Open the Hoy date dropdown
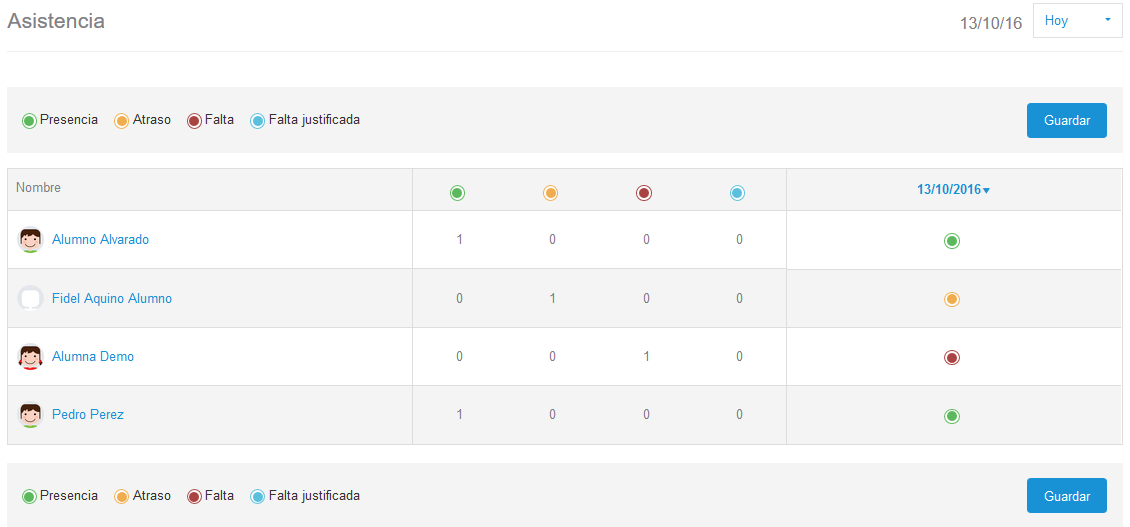 point(1077,21)
